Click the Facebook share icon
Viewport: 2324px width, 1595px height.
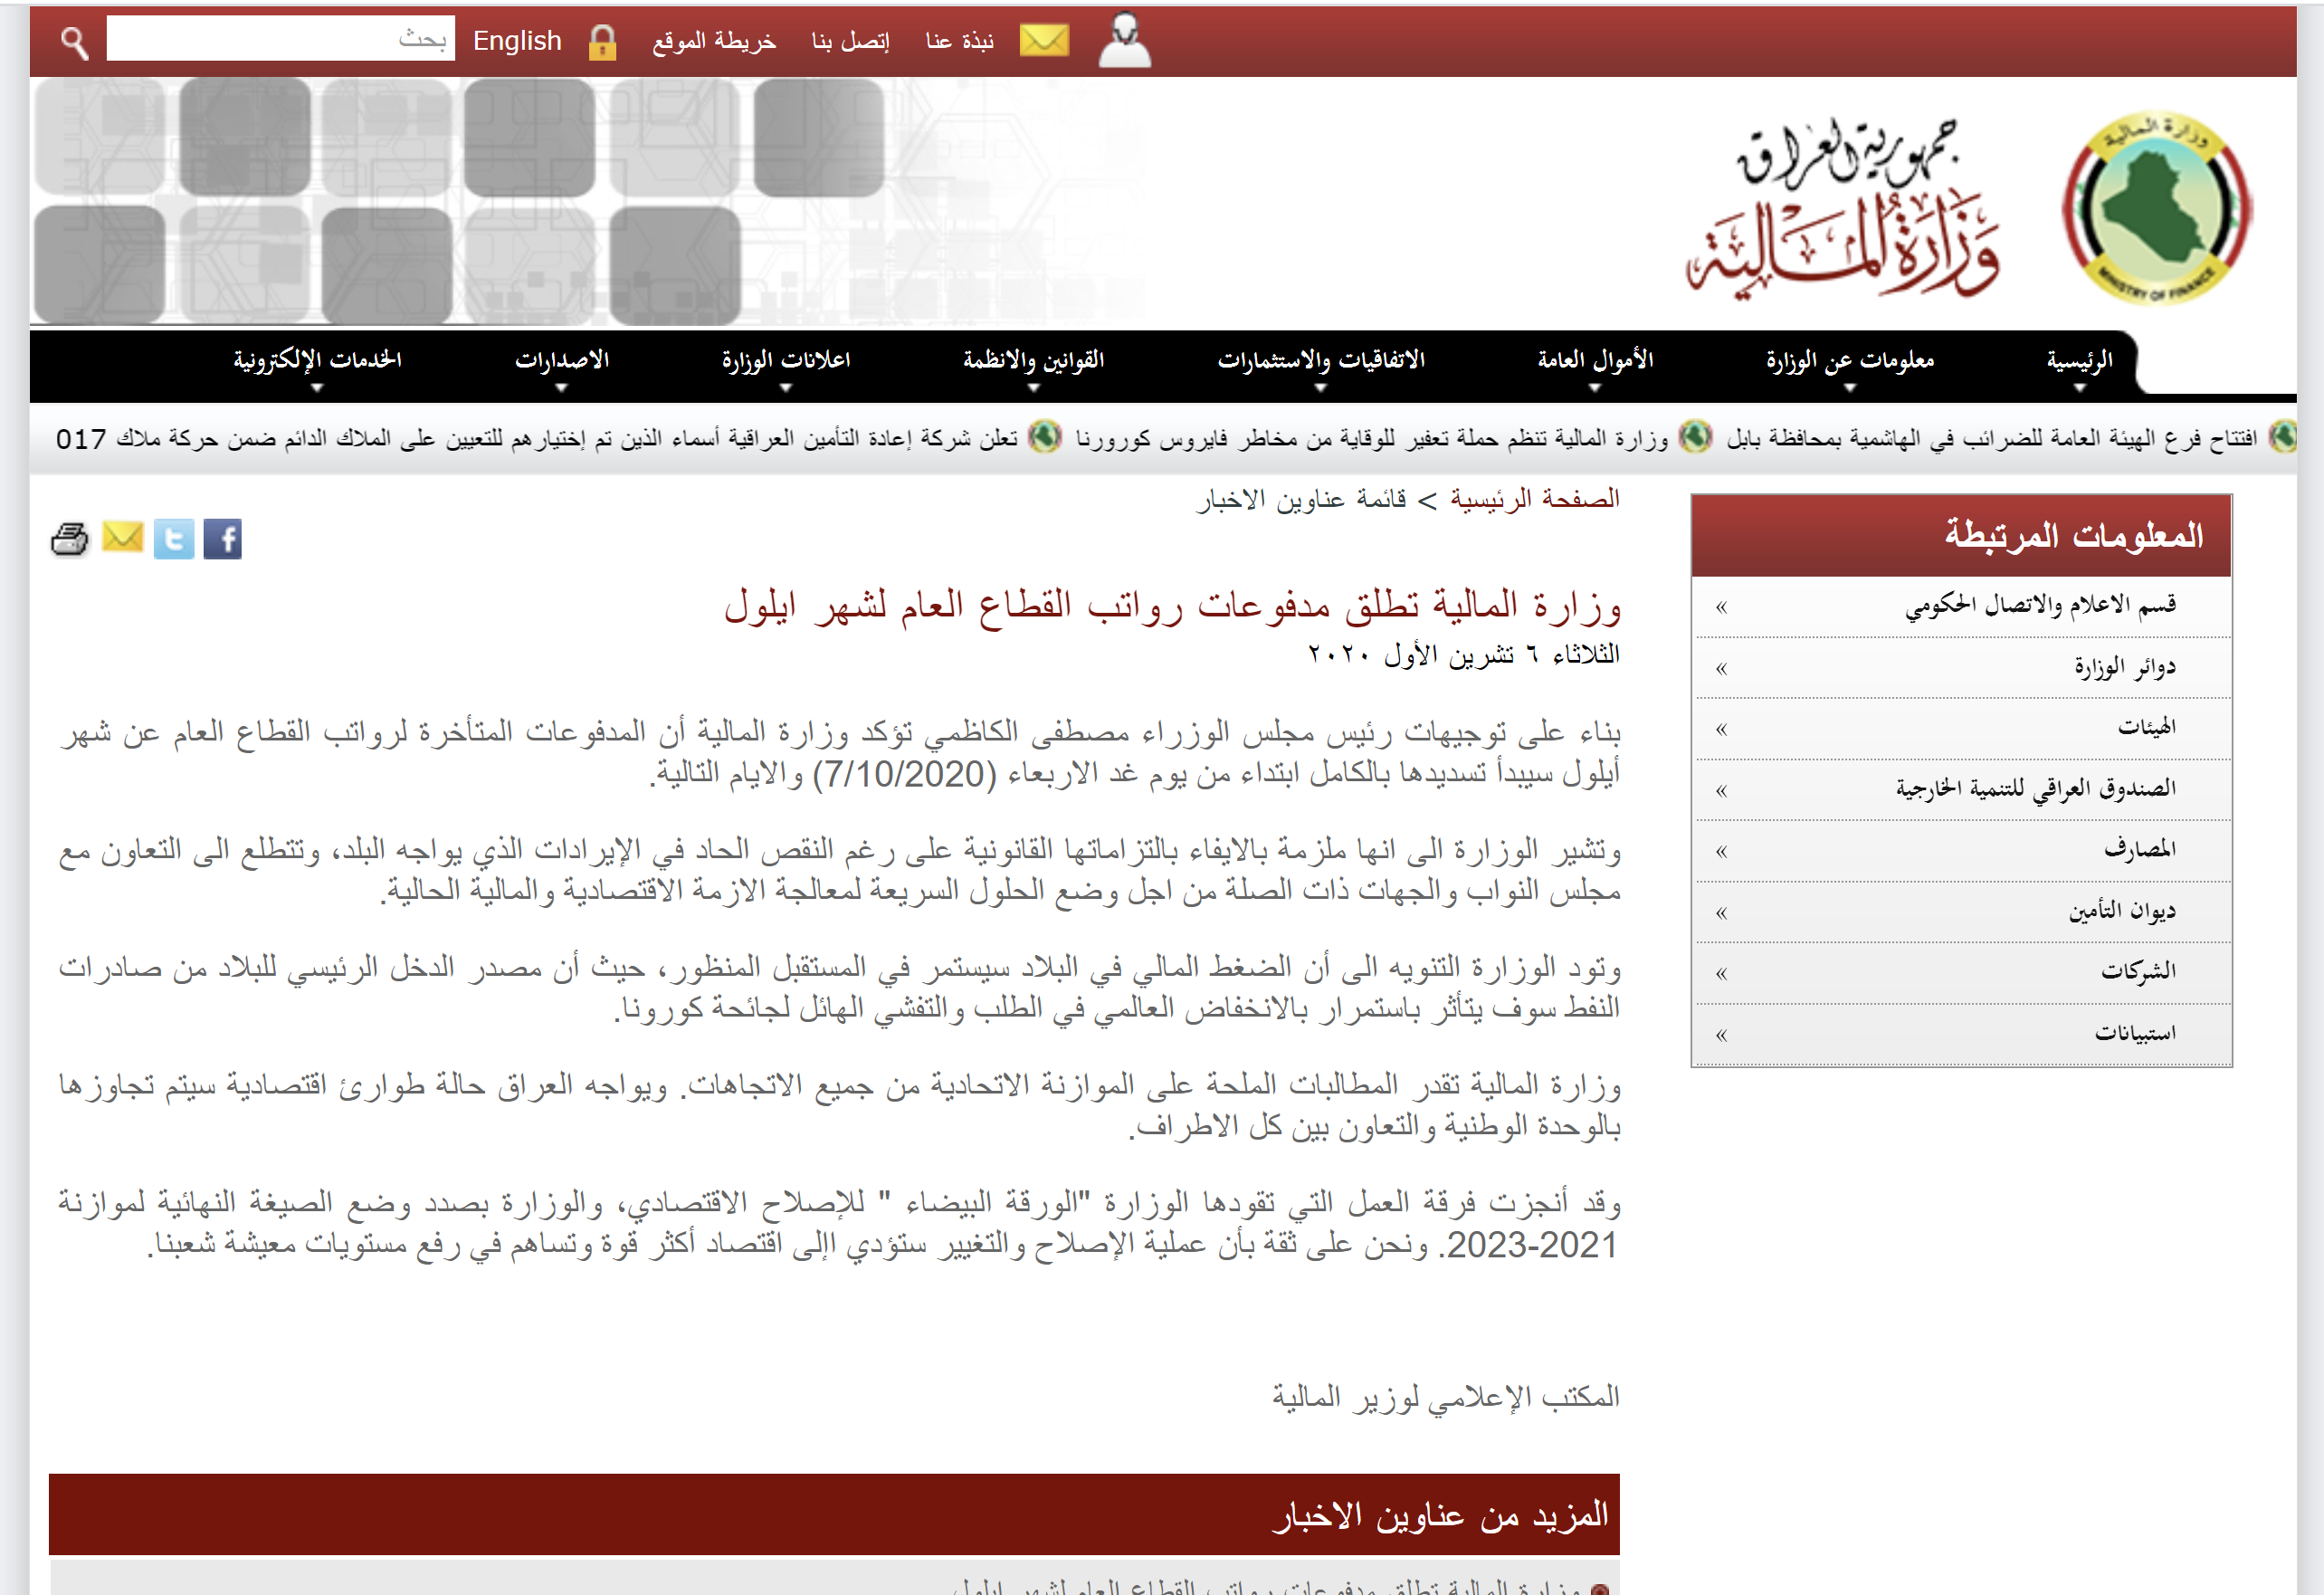coord(222,540)
